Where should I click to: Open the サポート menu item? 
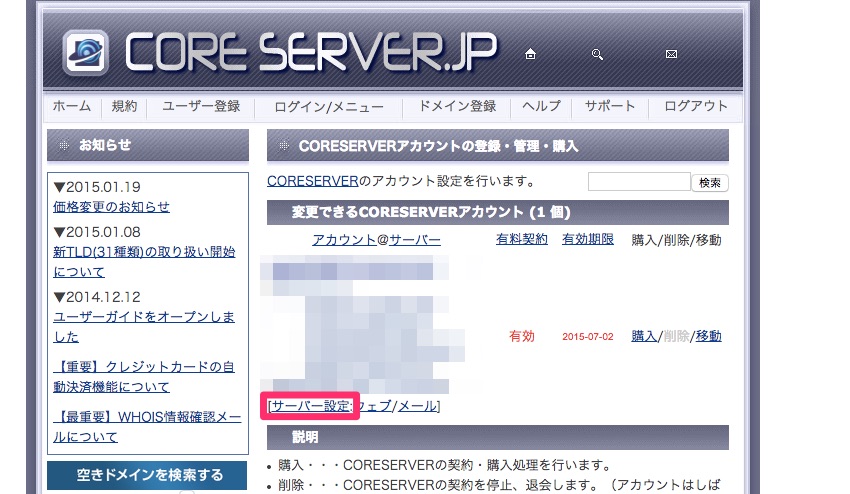tap(609, 106)
